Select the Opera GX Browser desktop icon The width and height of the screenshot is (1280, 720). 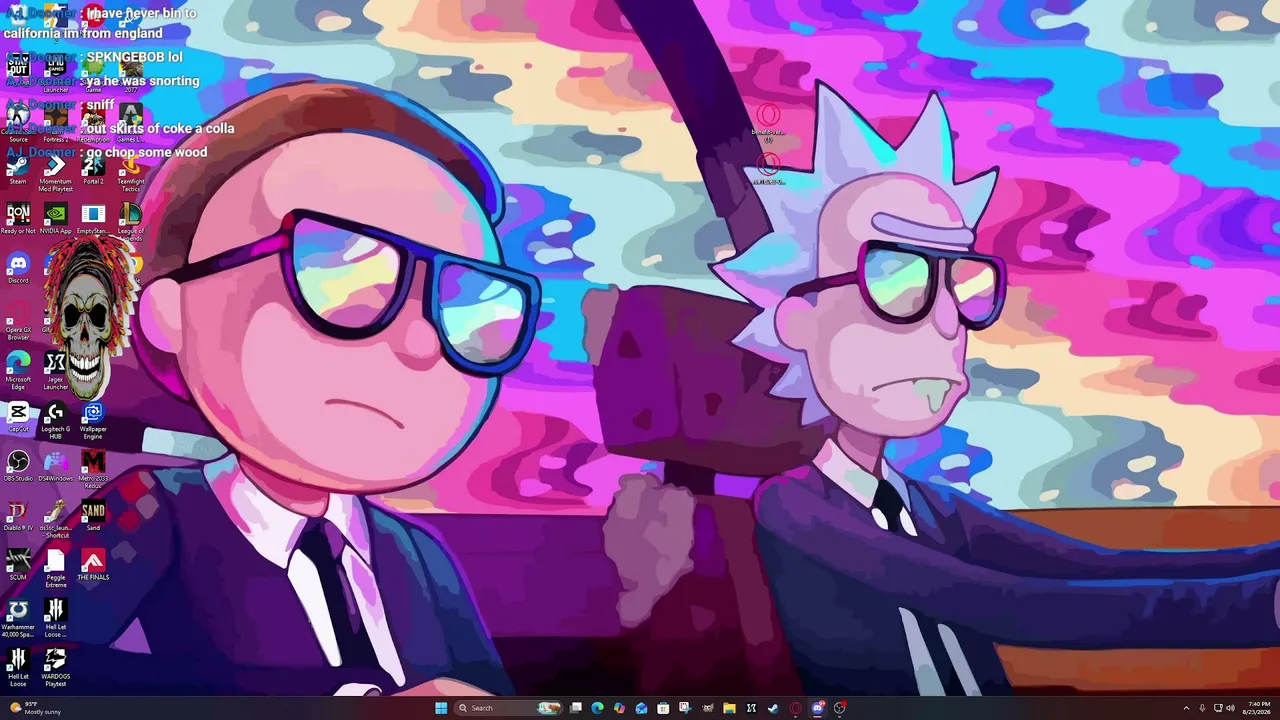point(18,322)
